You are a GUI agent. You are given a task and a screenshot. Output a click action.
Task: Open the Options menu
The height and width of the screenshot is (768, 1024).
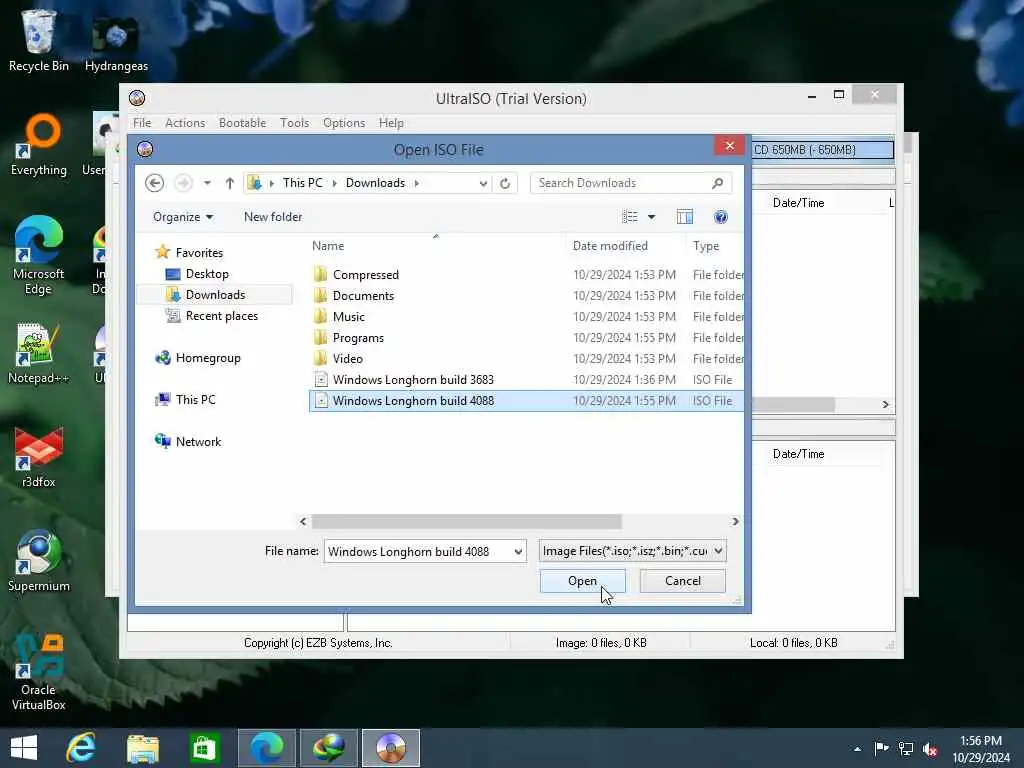point(344,123)
